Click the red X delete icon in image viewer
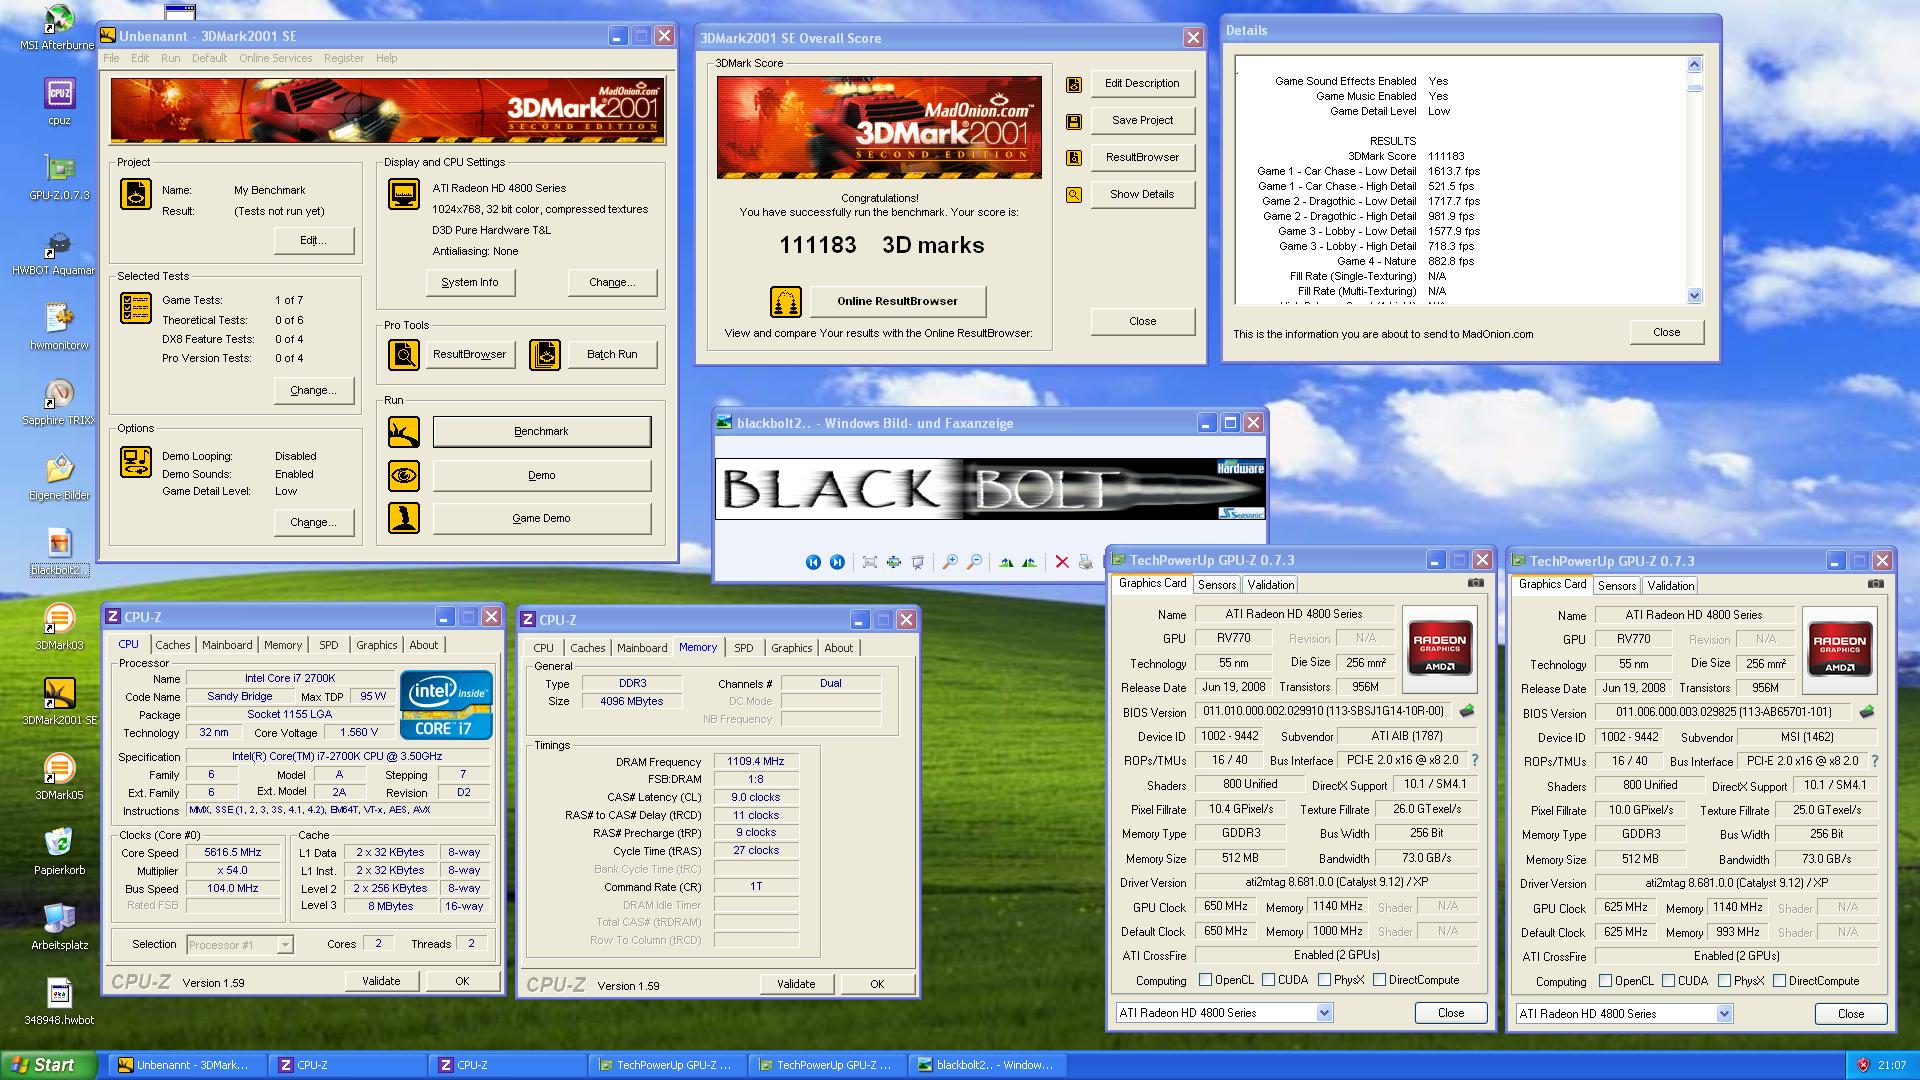1920x1080 pixels. click(1062, 562)
